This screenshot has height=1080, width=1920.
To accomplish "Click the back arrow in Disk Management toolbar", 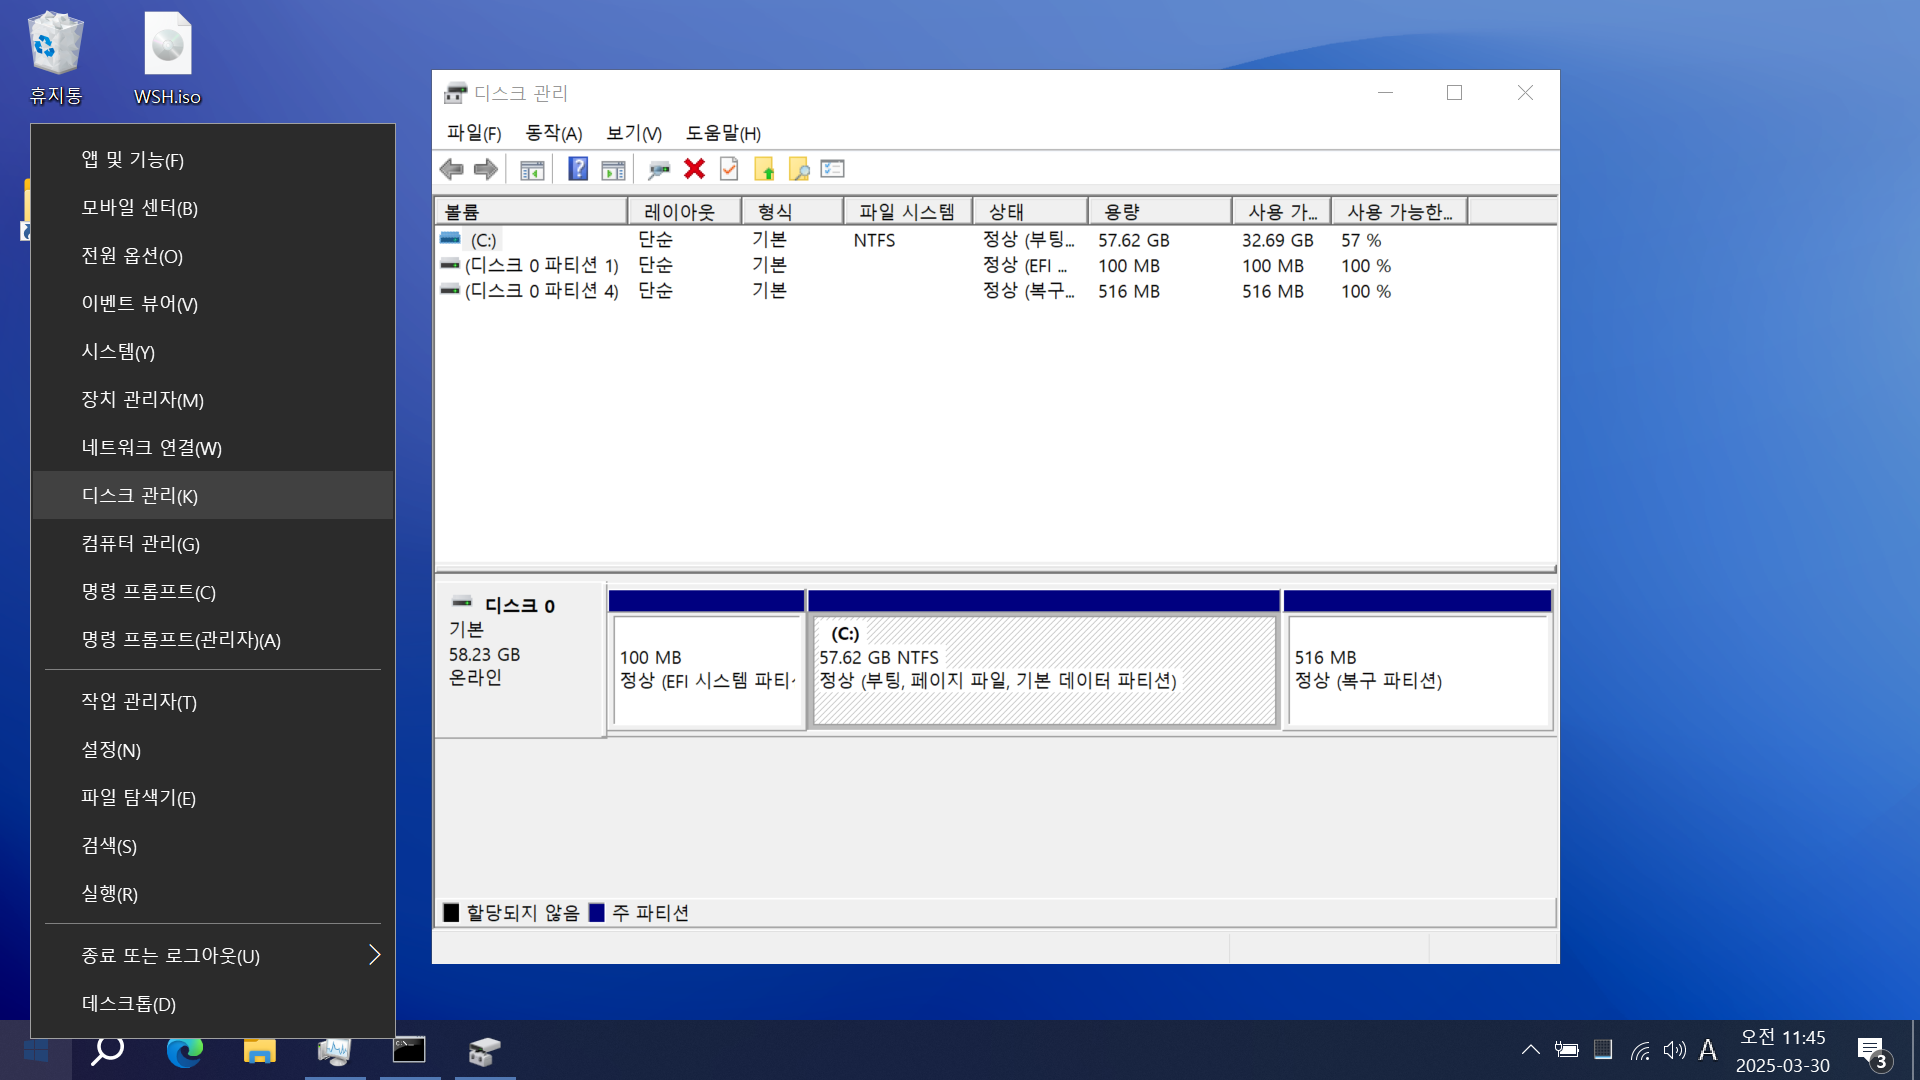I will 452,169.
